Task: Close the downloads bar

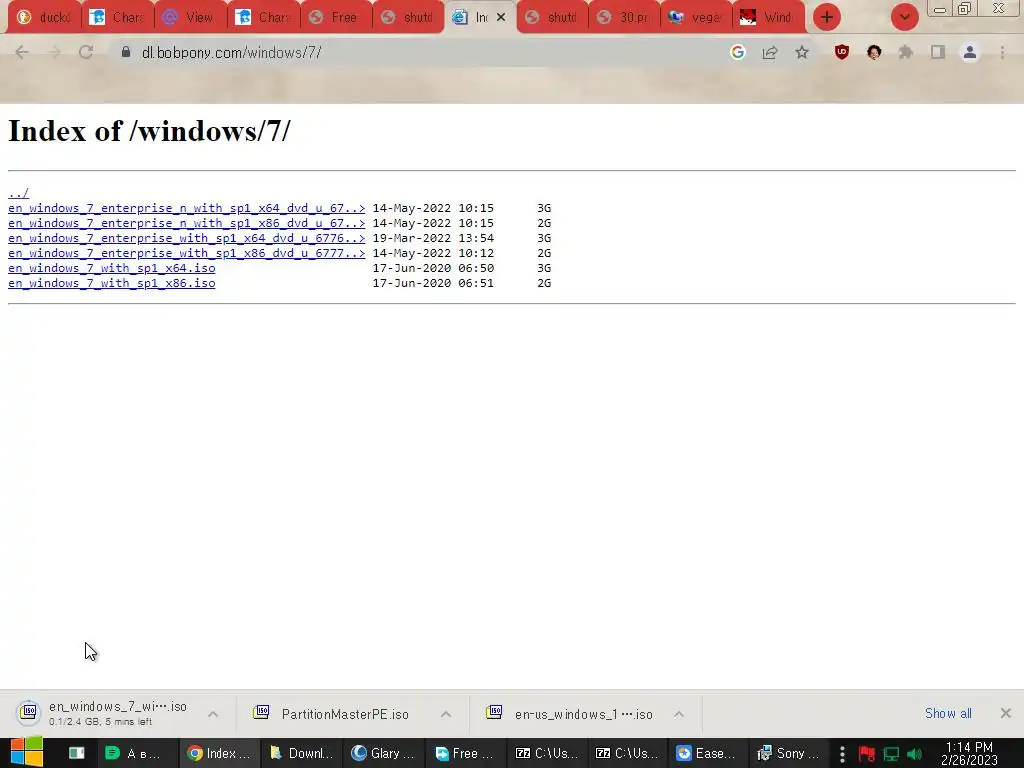Action: (x=1006, y=713)
